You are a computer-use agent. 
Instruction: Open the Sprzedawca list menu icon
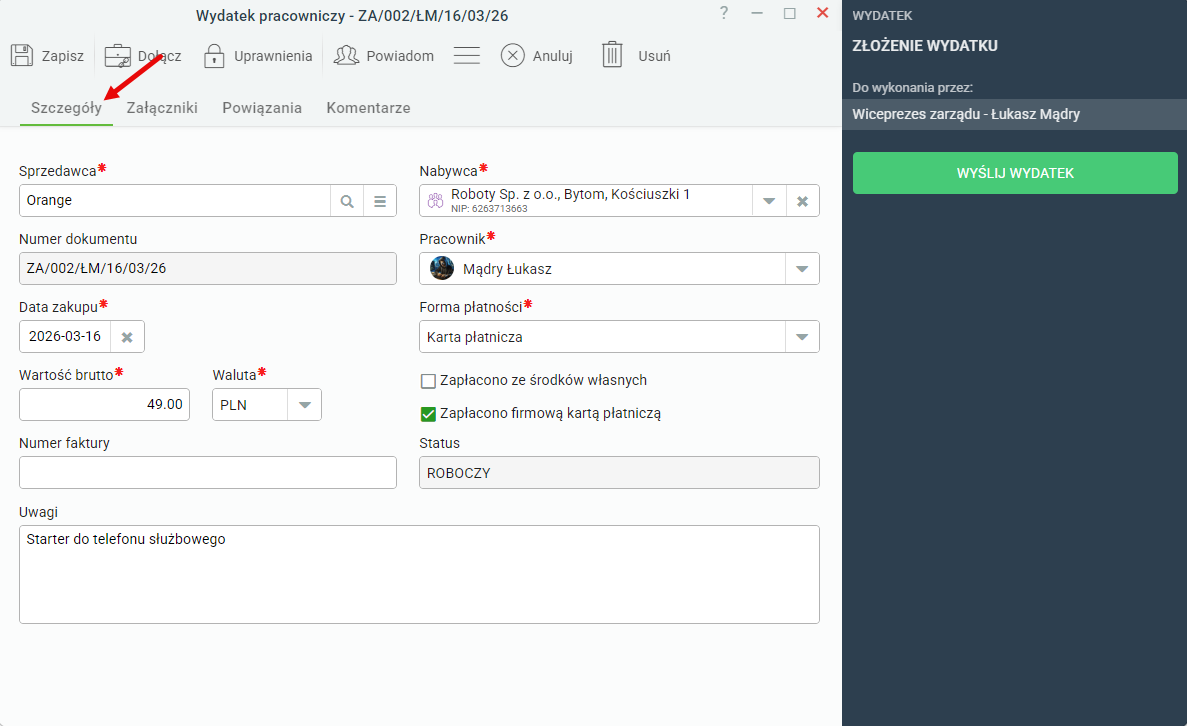click(380, 201)
